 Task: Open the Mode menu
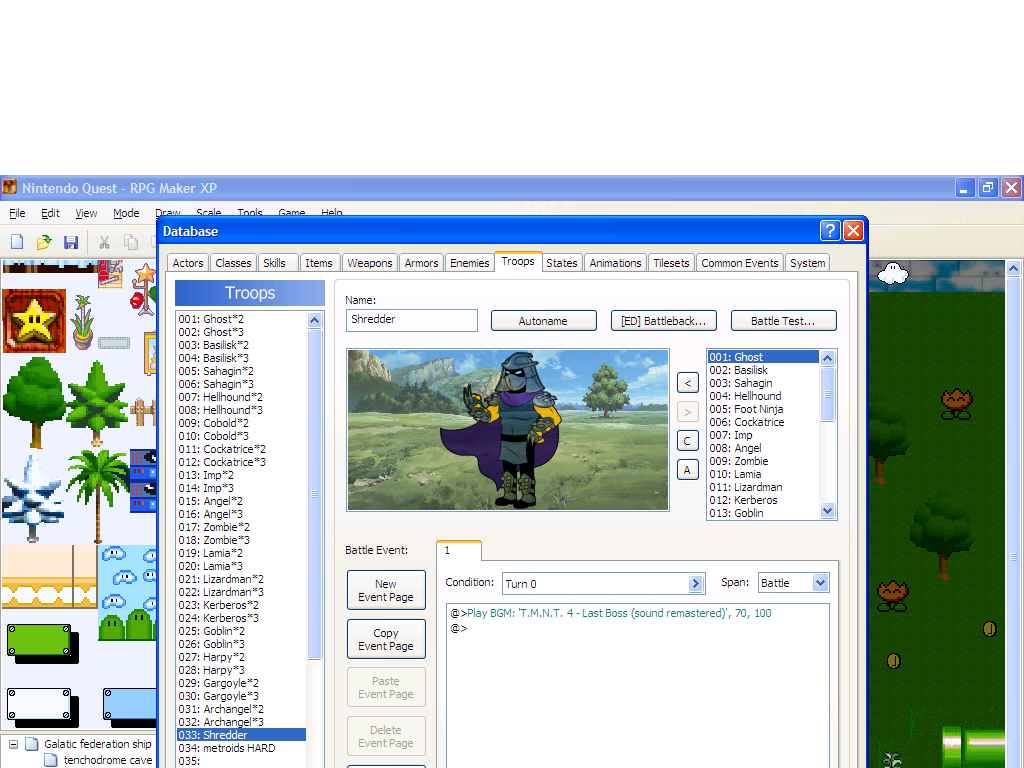(x=126, y=213)
